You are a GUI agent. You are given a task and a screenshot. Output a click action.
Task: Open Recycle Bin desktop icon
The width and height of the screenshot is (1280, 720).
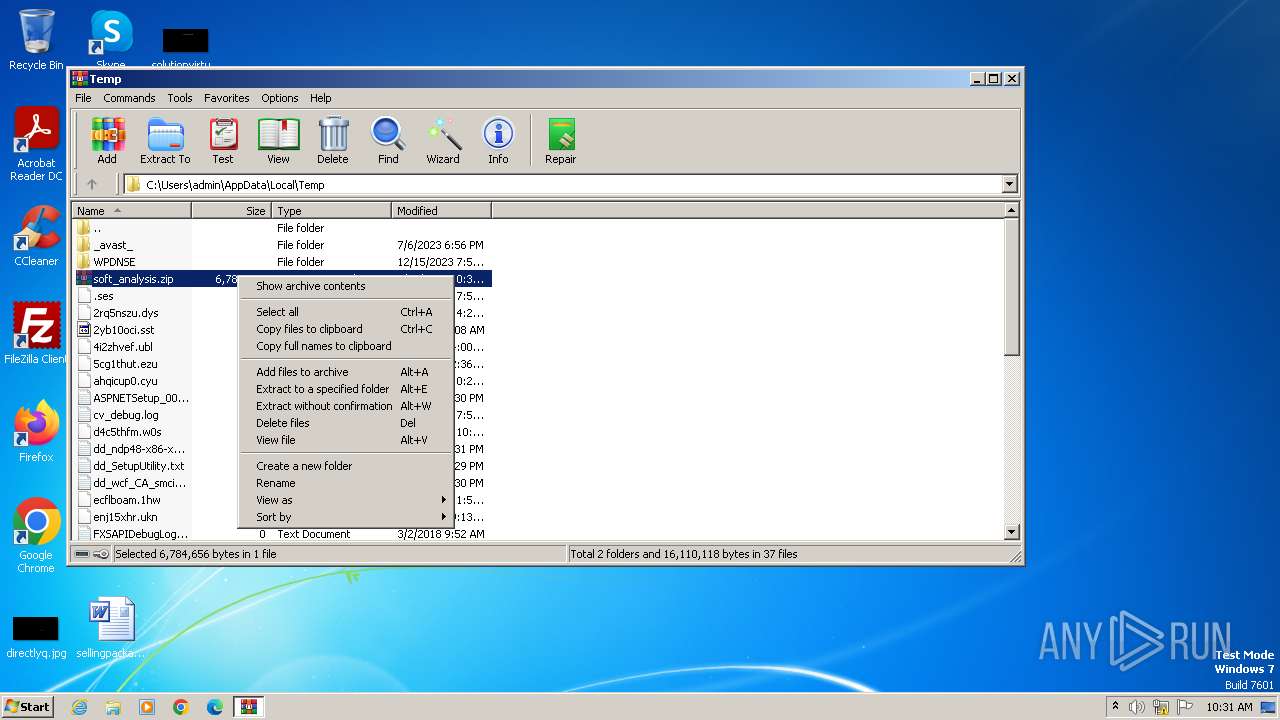point(36,40)
